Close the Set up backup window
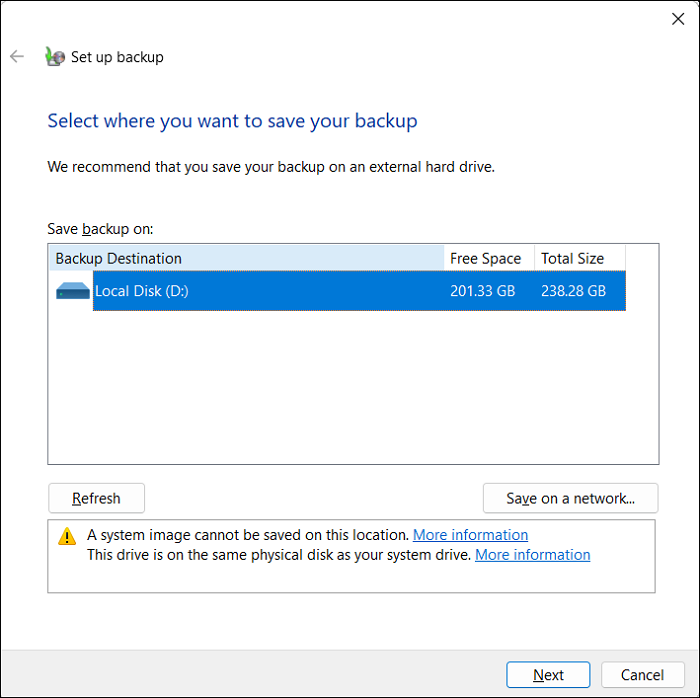This screenshot has width=700, height=698. [678, 18]
